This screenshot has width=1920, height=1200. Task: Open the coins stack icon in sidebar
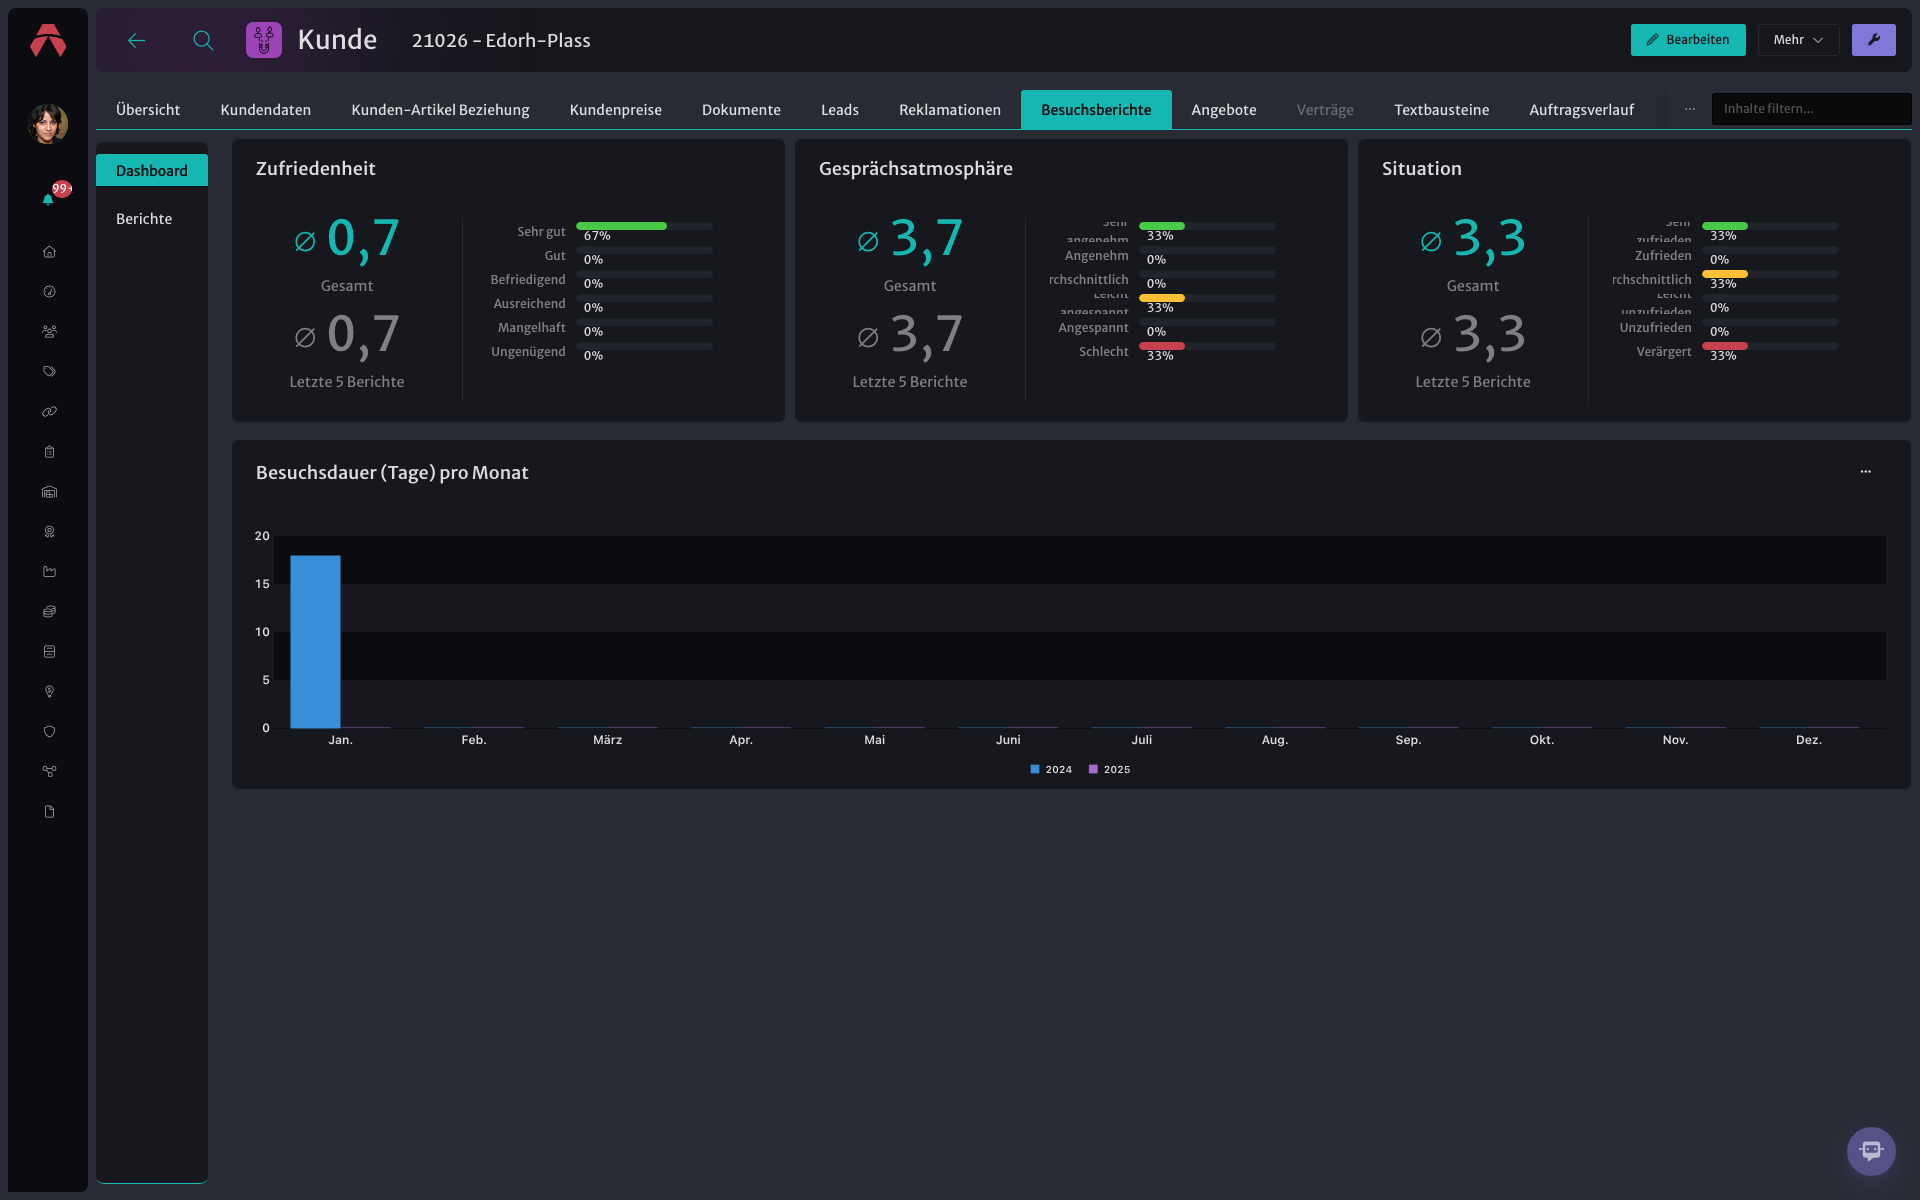coord(49,612)
